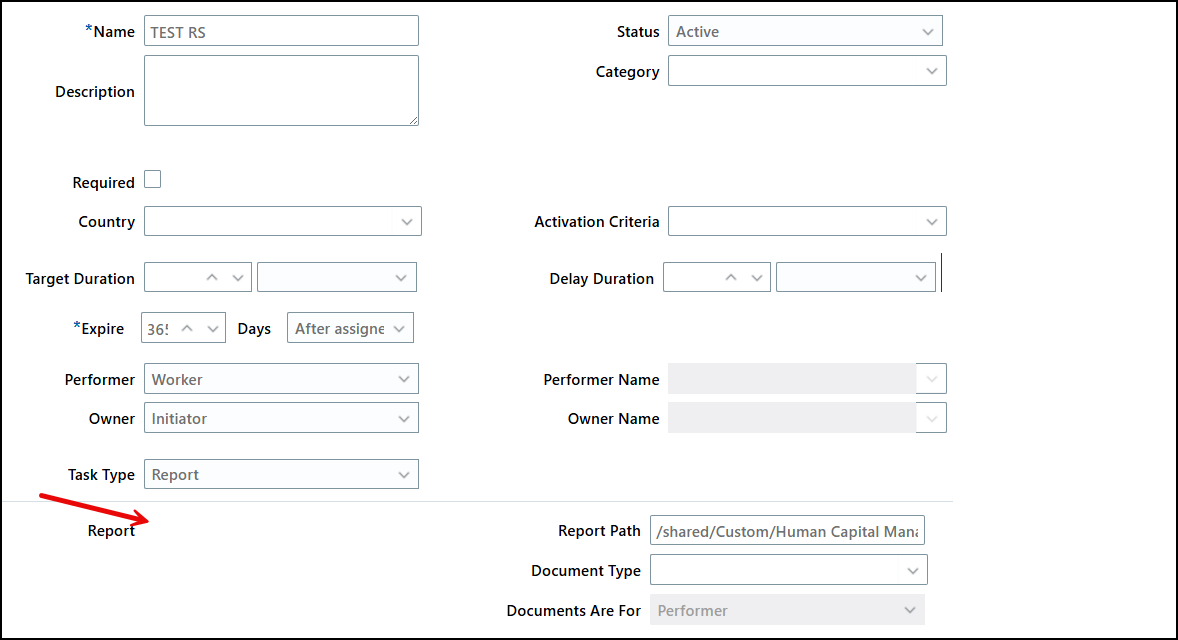Increase the Target Duration value with the up arrow
The width and height of the screenshot is (1178, 640).
[212, 278]
